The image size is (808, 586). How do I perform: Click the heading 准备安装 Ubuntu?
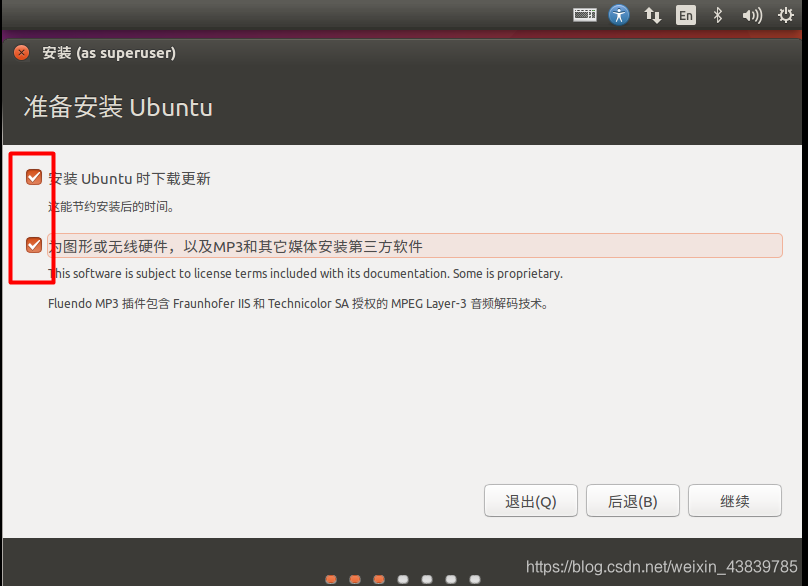click(x=118, y=107)
